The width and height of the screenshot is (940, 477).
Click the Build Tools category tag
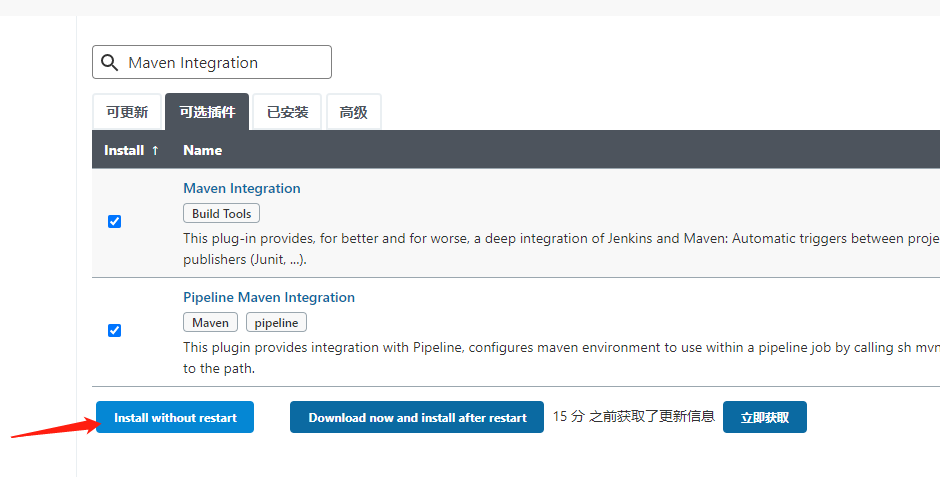pyautogui.click(x=222, y=213)
